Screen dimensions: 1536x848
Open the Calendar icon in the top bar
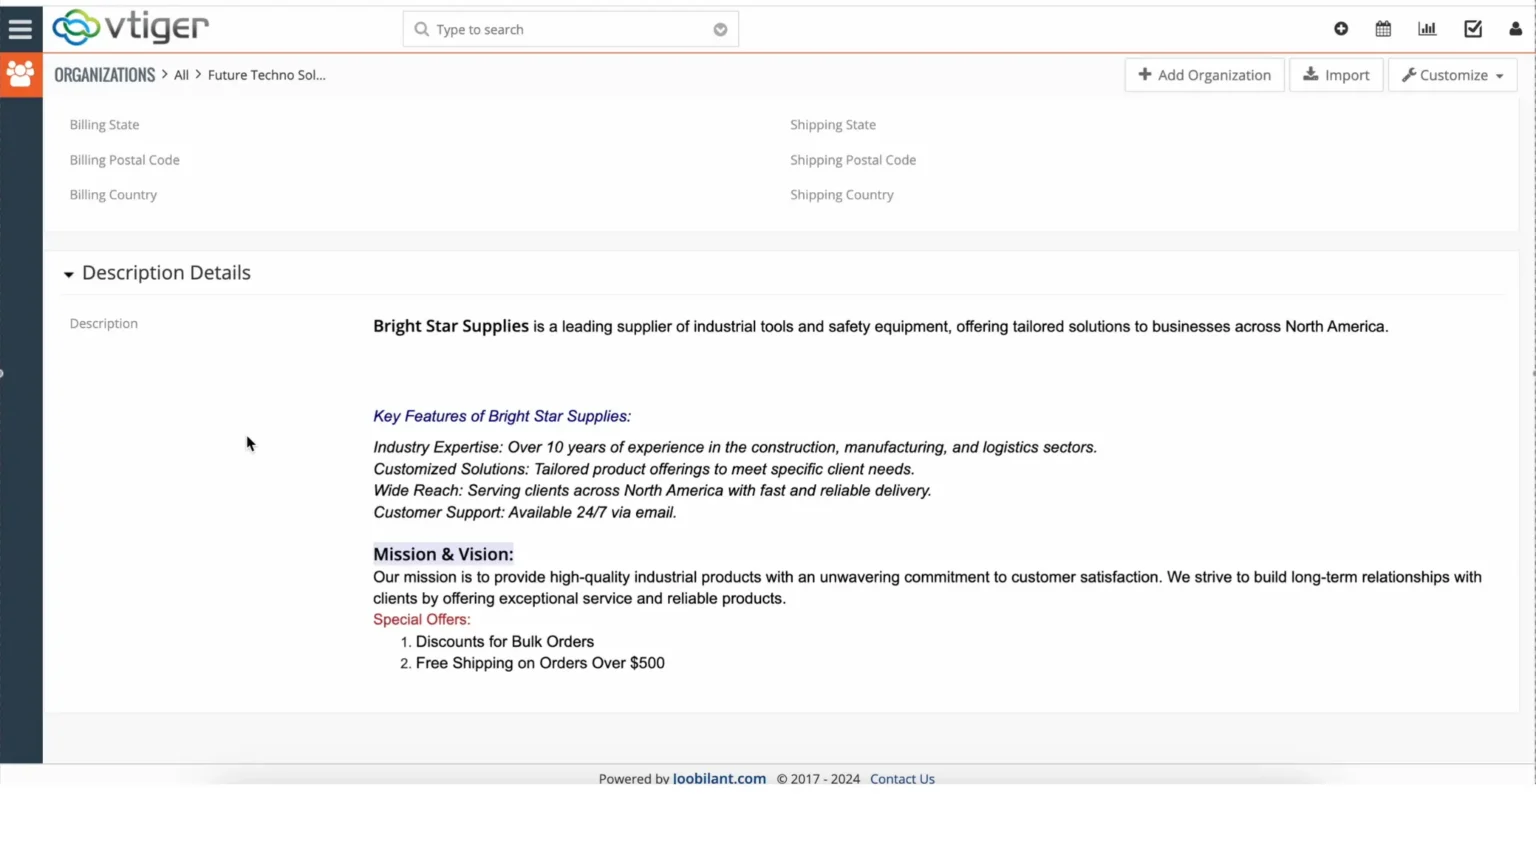click(1383, 29)
